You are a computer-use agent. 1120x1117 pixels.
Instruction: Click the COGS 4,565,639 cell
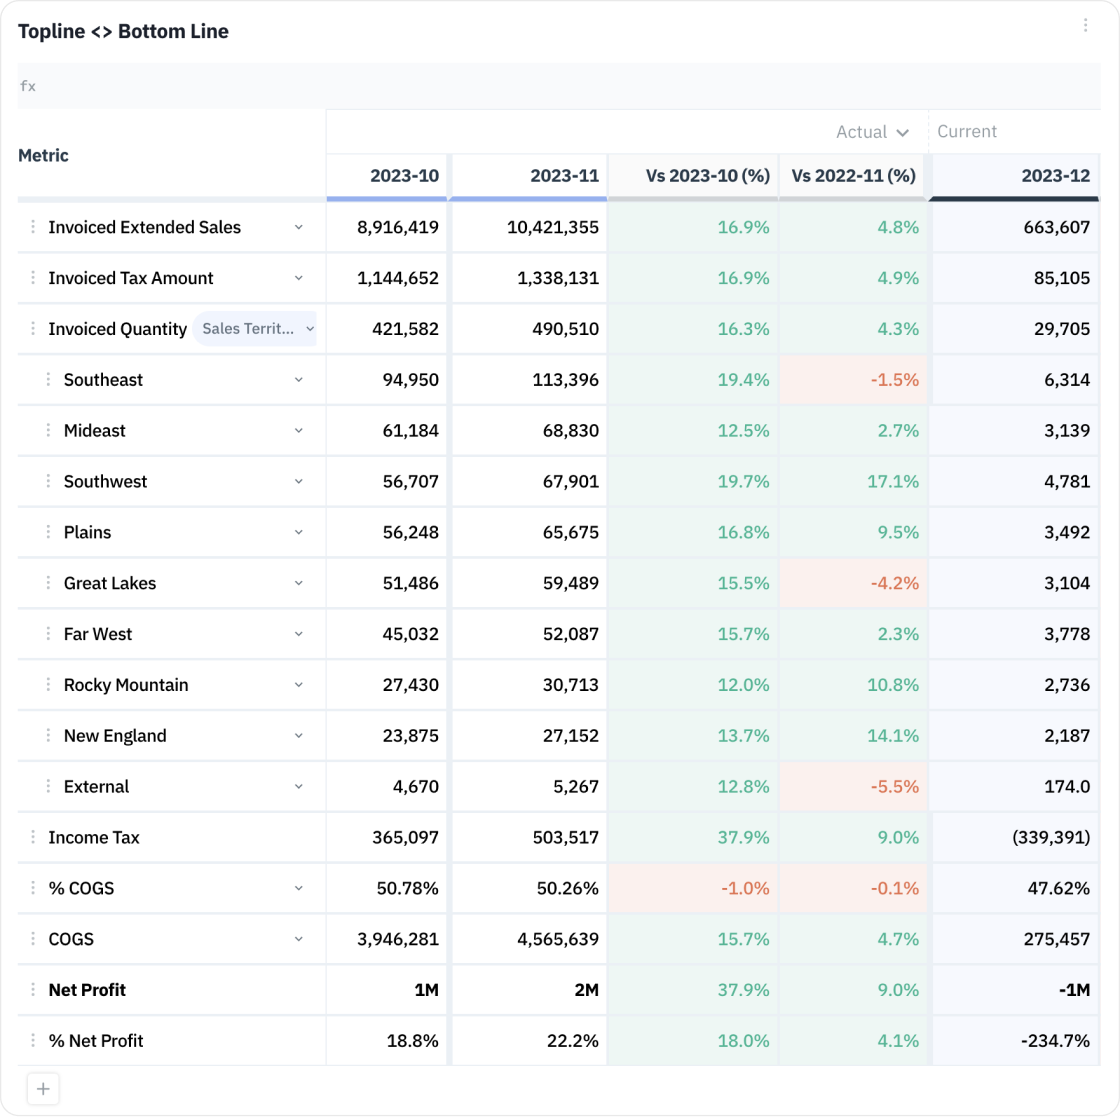pyautogui.click(x=529, y=938)
